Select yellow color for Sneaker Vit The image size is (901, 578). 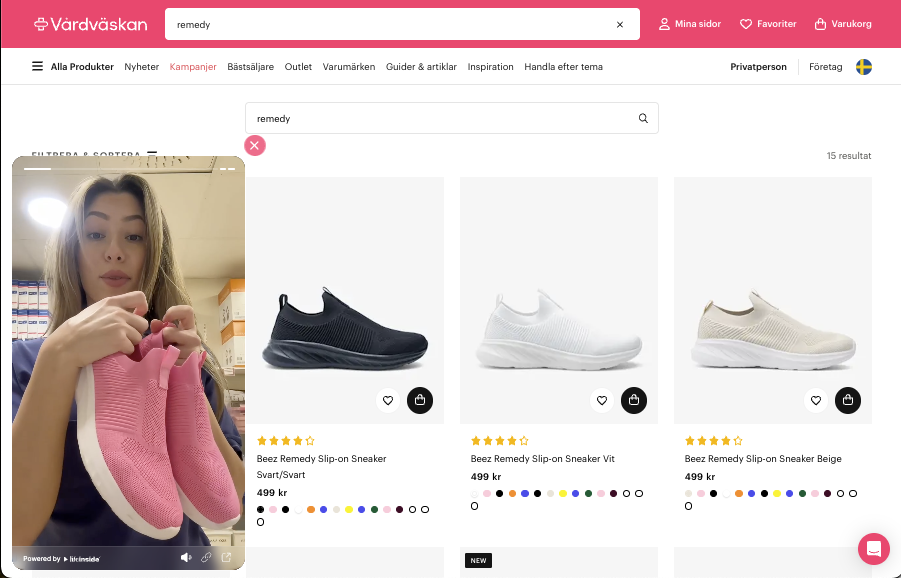(x=563, y=494)
